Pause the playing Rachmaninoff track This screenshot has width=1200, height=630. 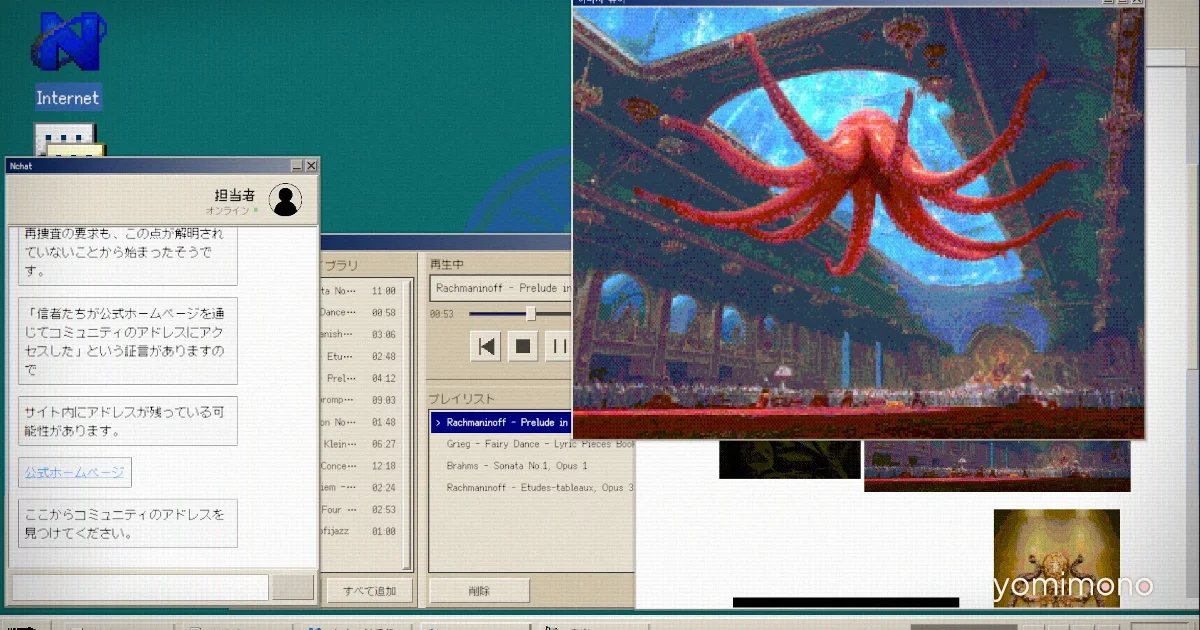[x=559, y=347]
